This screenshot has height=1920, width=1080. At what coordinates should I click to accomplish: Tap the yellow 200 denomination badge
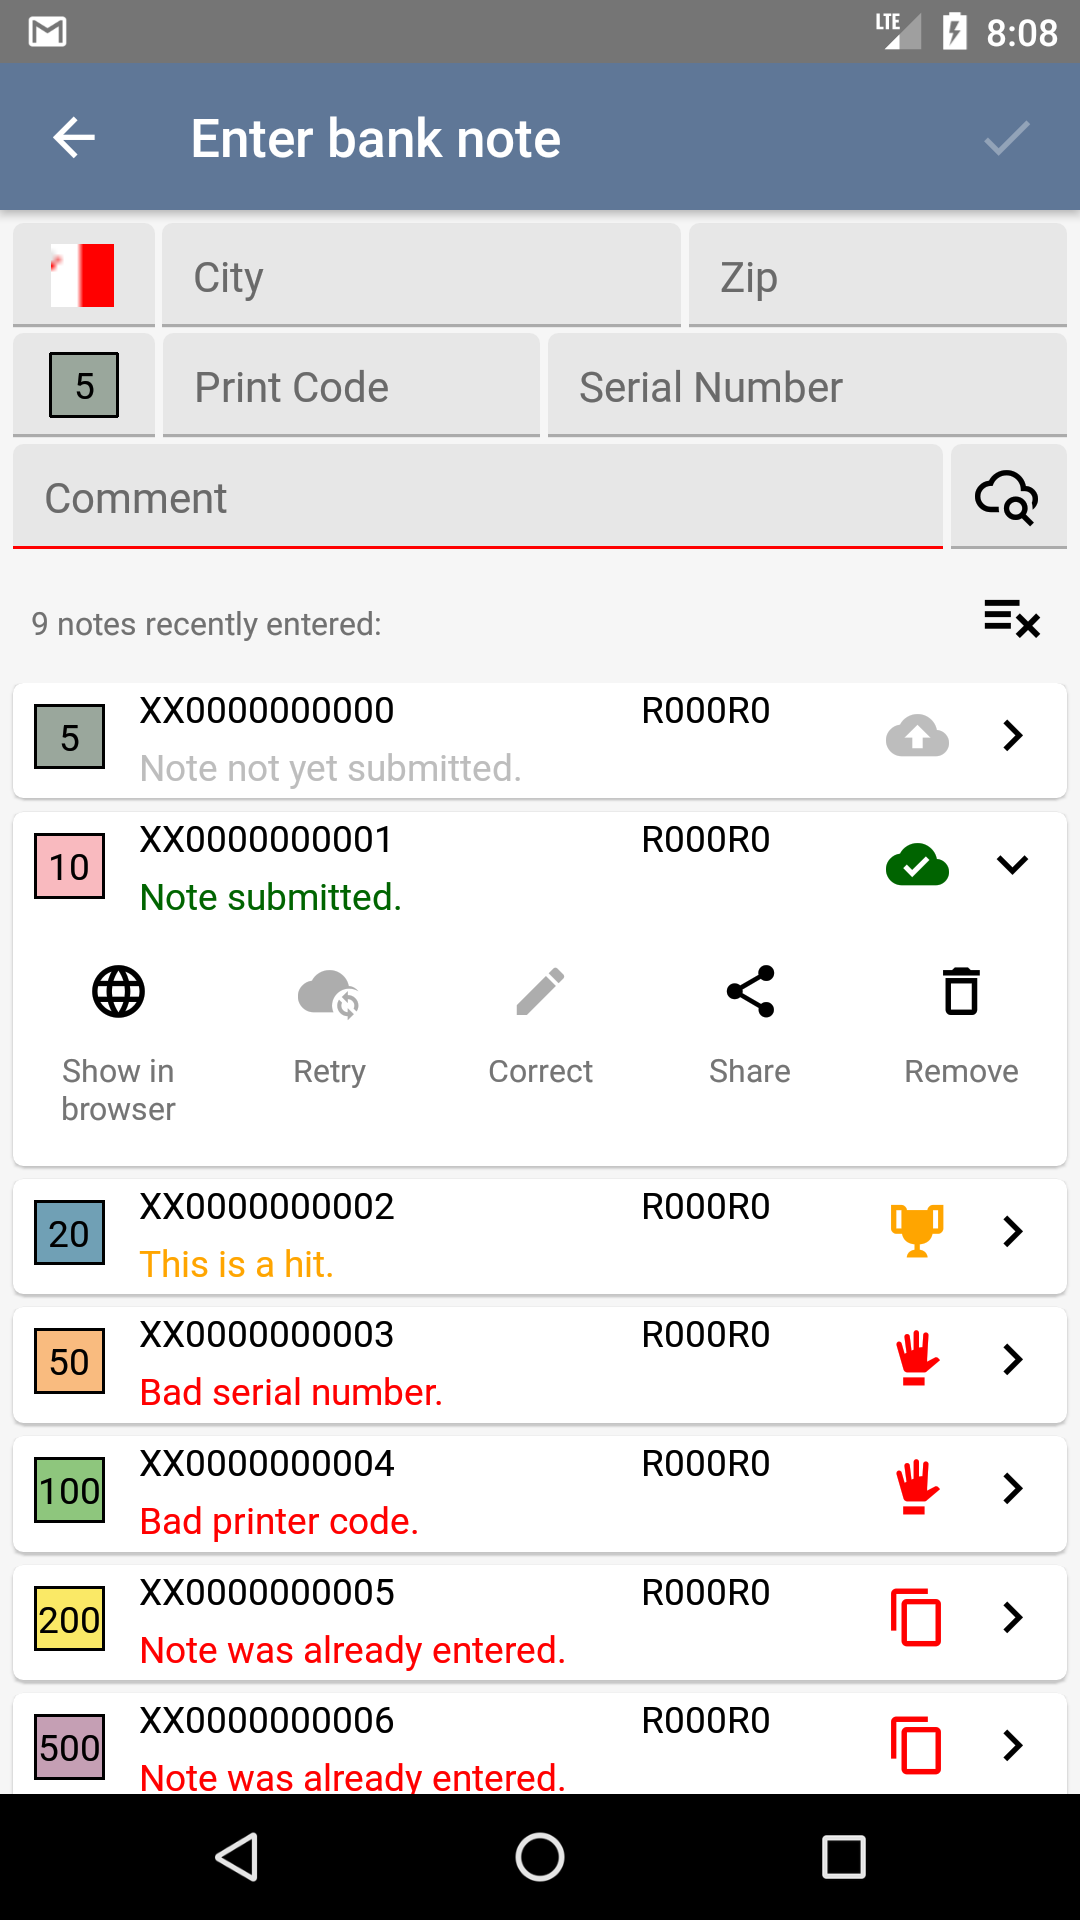click(69, 1619)
